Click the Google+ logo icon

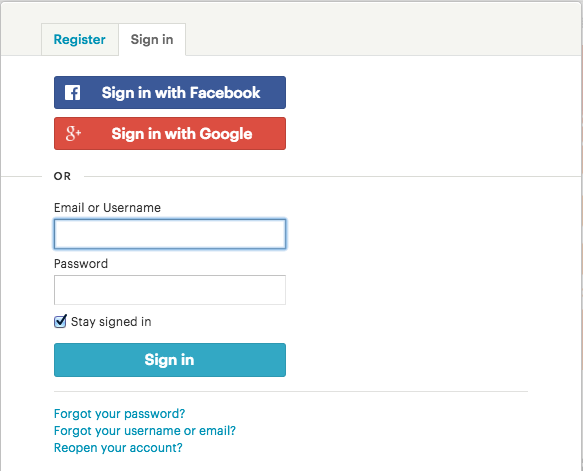pyautogui.click(x=73, y=133)
